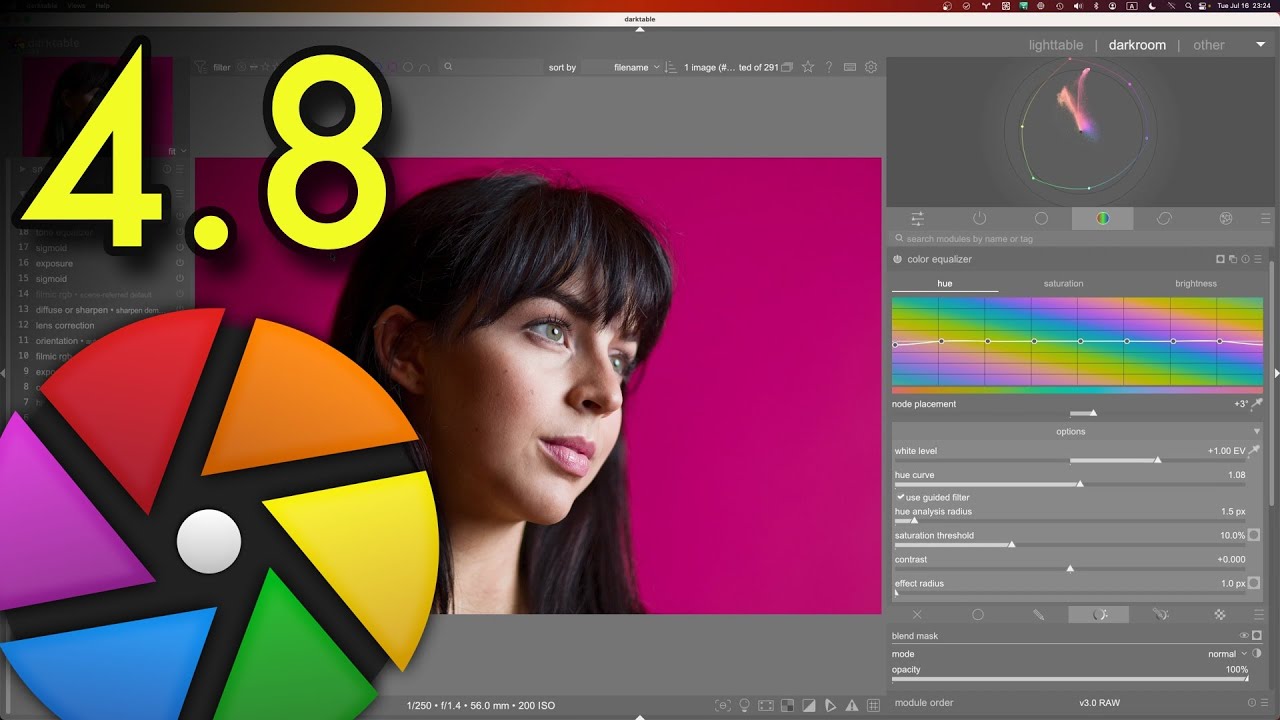Uncheck use guided filter

coord(900,497)
